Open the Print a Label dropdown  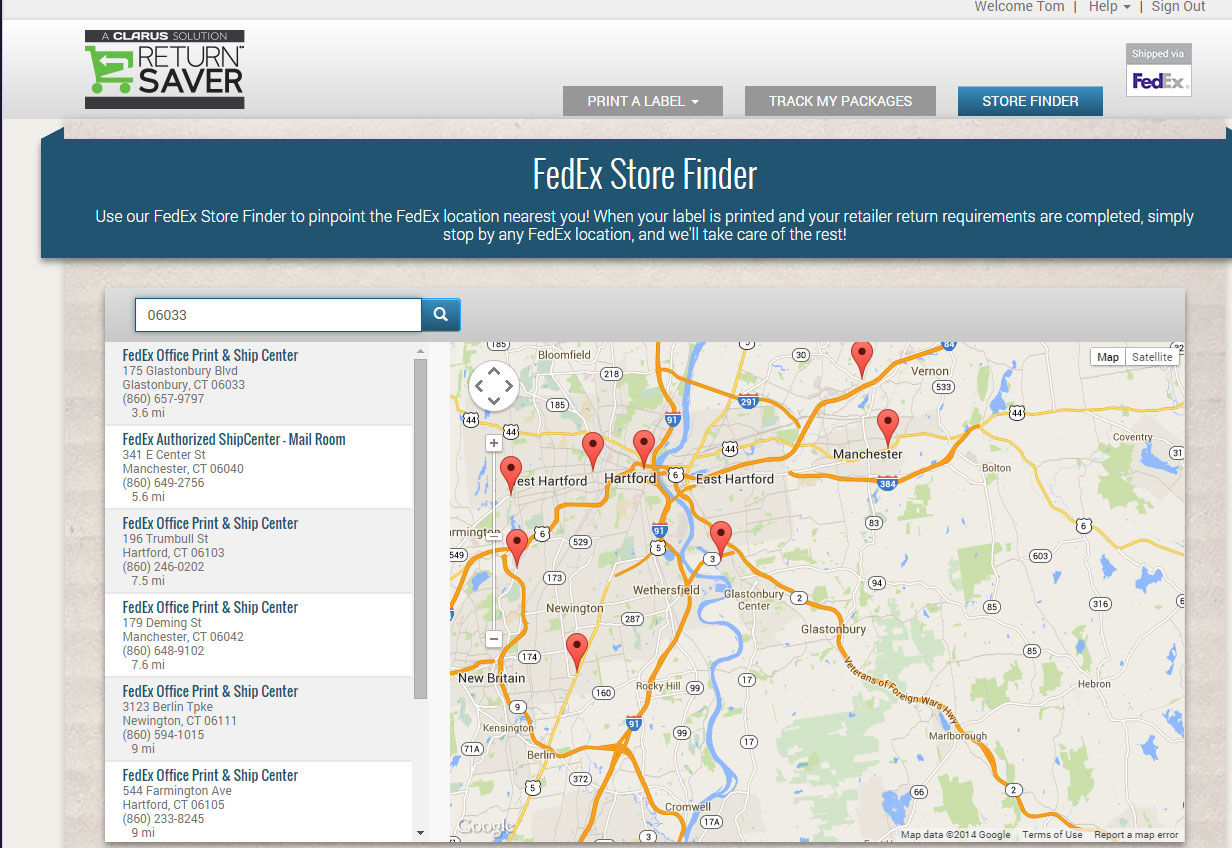tap(643, 101)
